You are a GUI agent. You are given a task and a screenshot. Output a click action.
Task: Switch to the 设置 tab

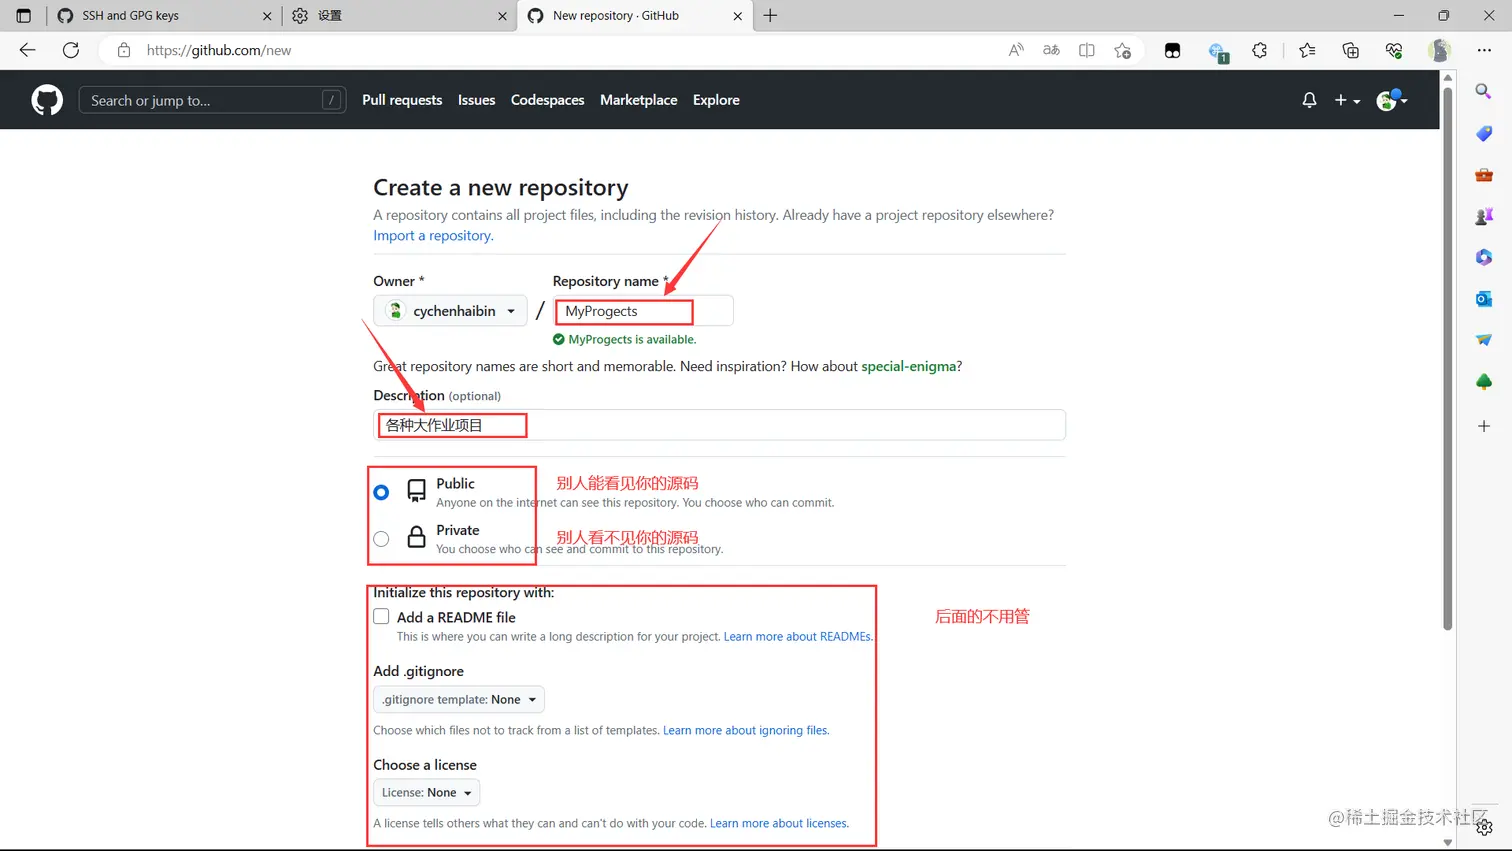(x=398, y=16)
